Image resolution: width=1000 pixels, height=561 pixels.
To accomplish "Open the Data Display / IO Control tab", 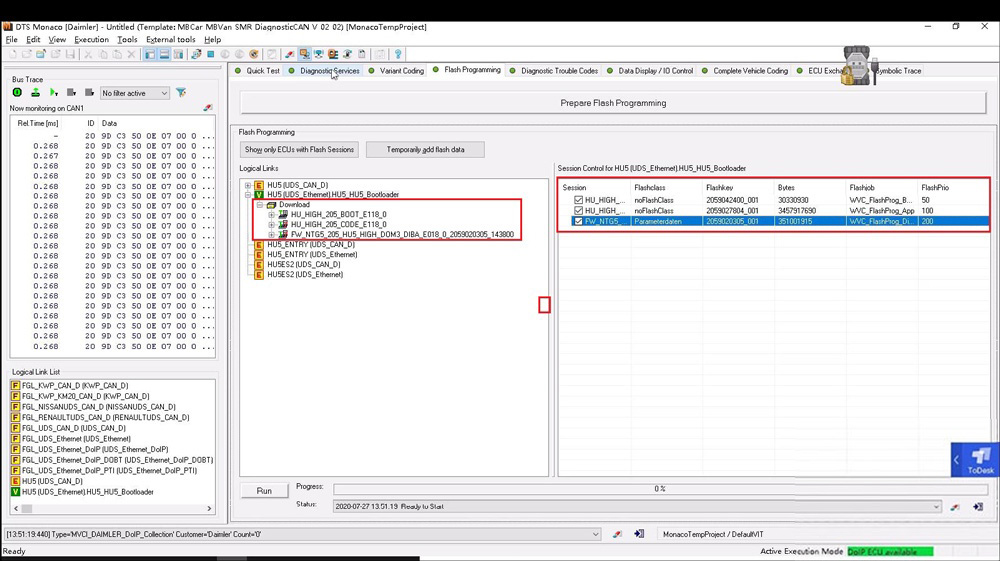I will pos(650,71).
